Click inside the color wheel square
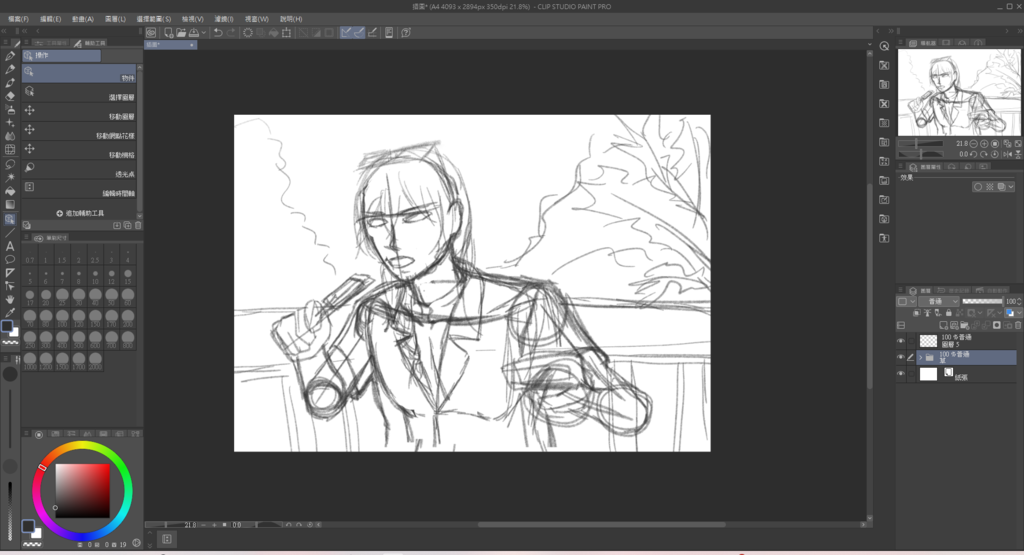Screen dimensions: 1024x555 [80, 487]
